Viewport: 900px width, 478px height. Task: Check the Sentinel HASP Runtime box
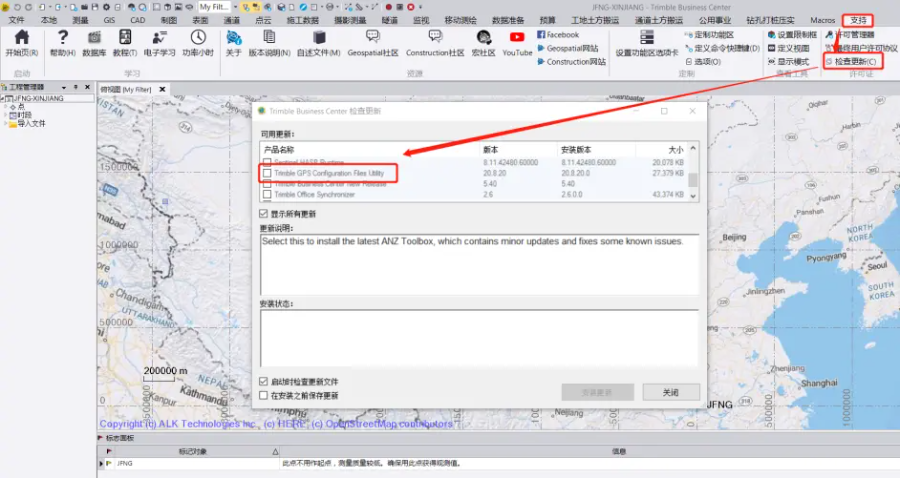pyautogui.click(x=267, y=162)
